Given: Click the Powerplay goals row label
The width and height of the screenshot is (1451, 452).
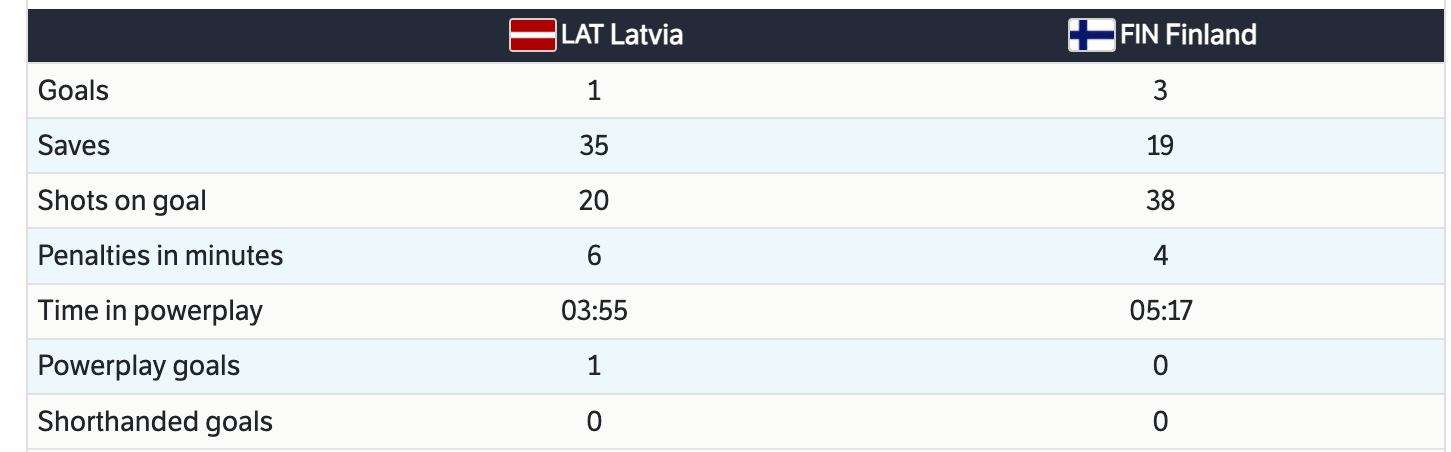Looking at the screenshot, I should point(139,366).
